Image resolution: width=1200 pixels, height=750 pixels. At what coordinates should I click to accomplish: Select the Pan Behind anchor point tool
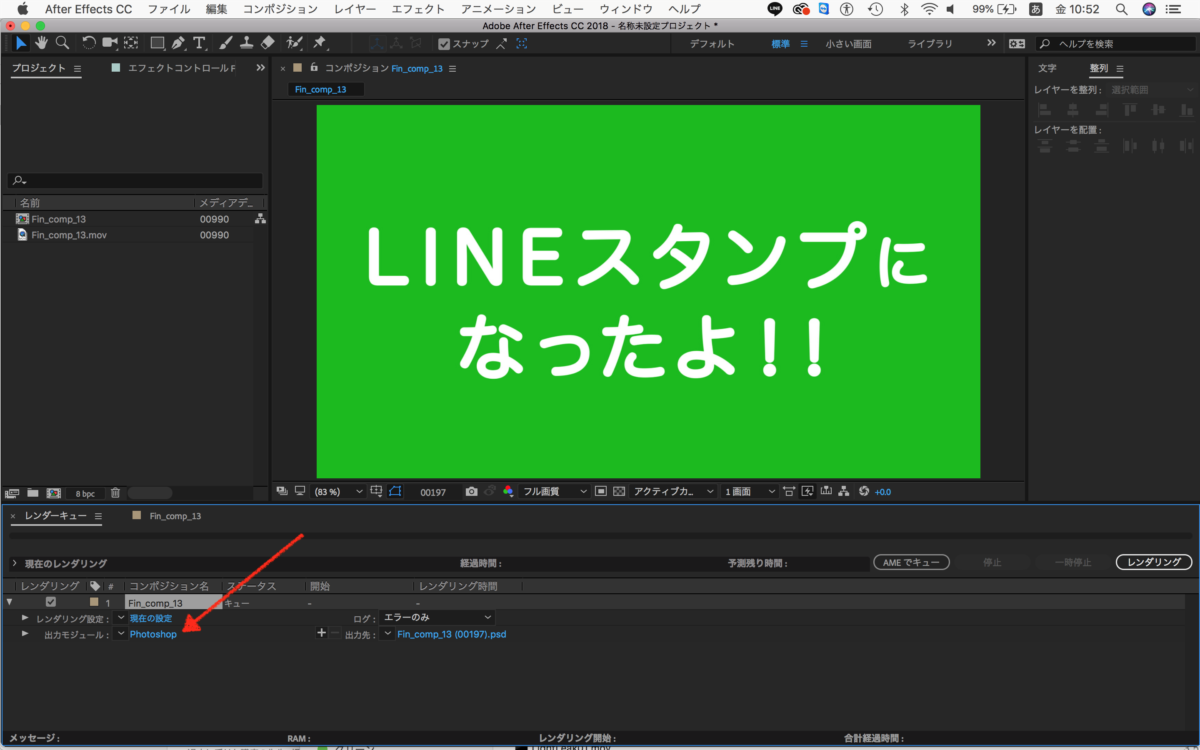pos(131,43)
